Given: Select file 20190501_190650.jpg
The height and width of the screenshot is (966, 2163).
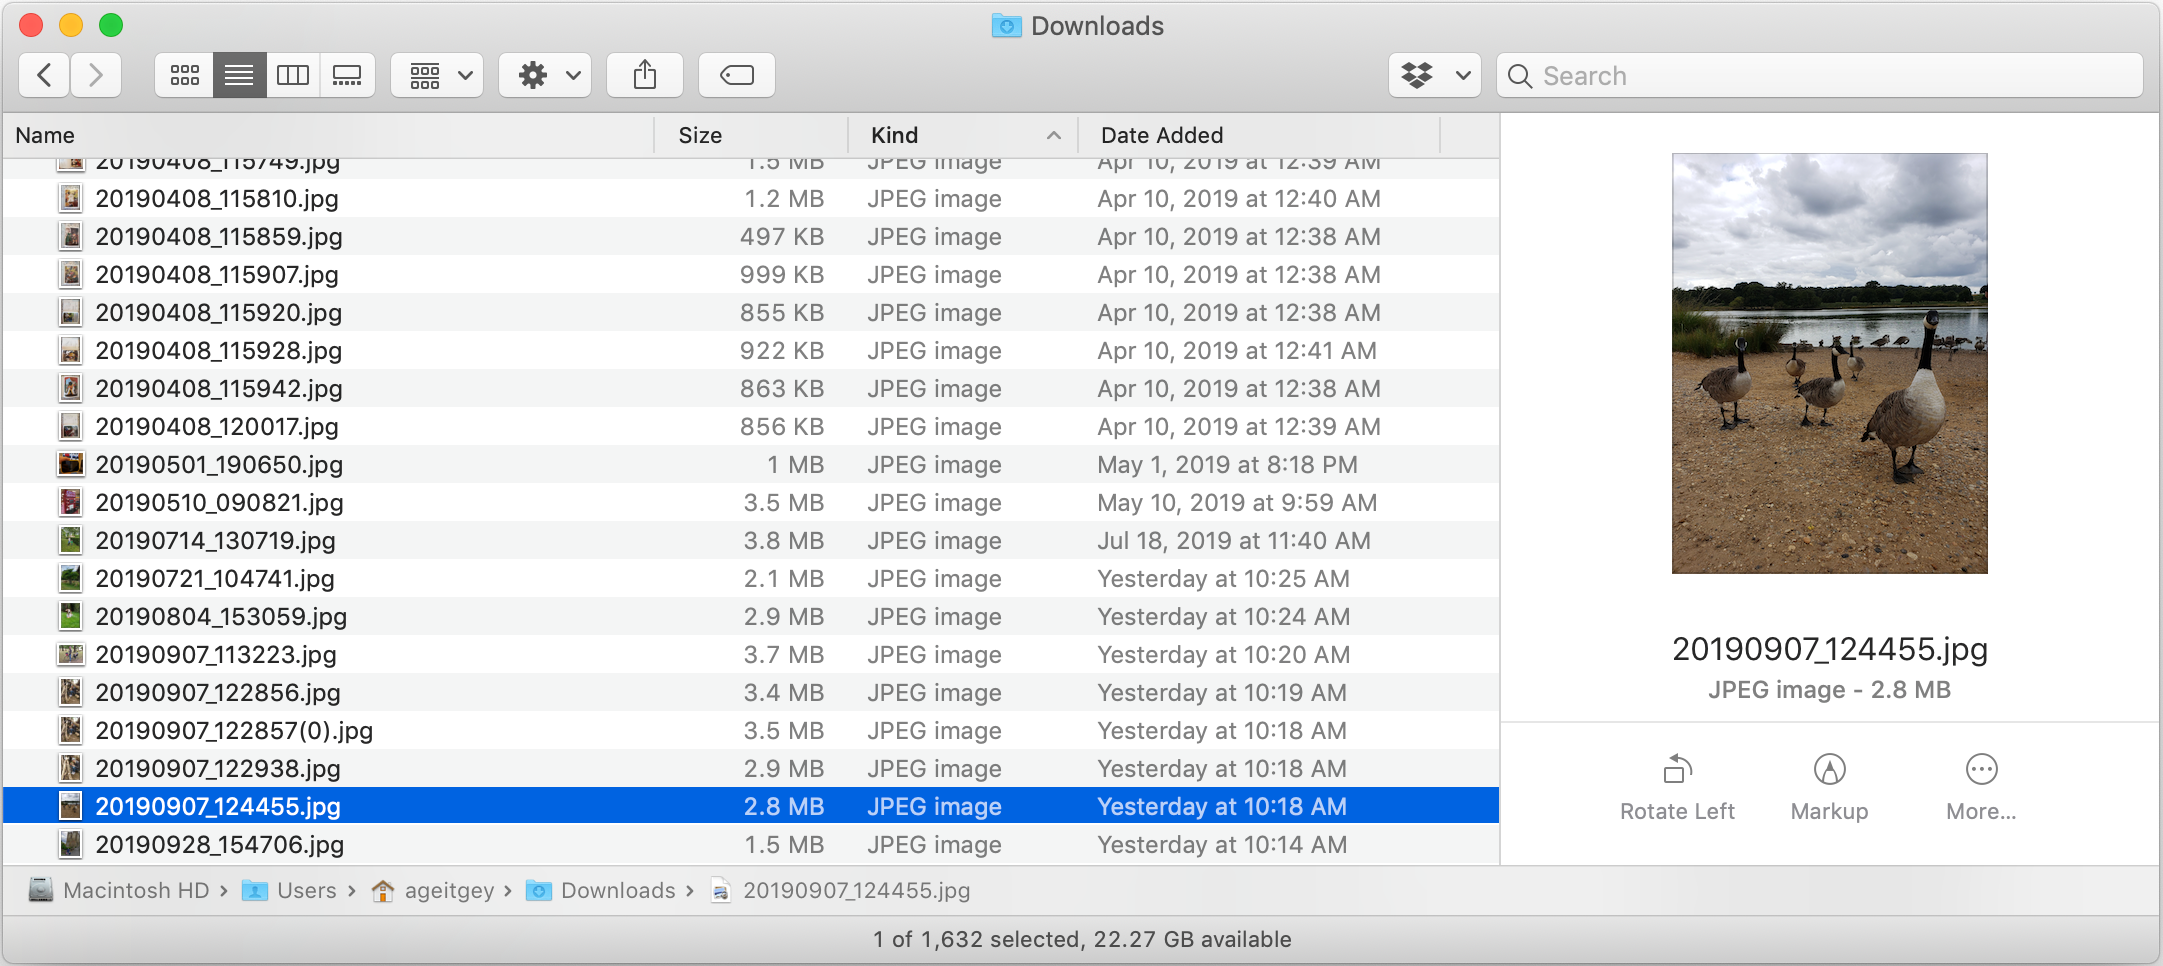Looking at the screenshot, I should (x=750, y=465).
